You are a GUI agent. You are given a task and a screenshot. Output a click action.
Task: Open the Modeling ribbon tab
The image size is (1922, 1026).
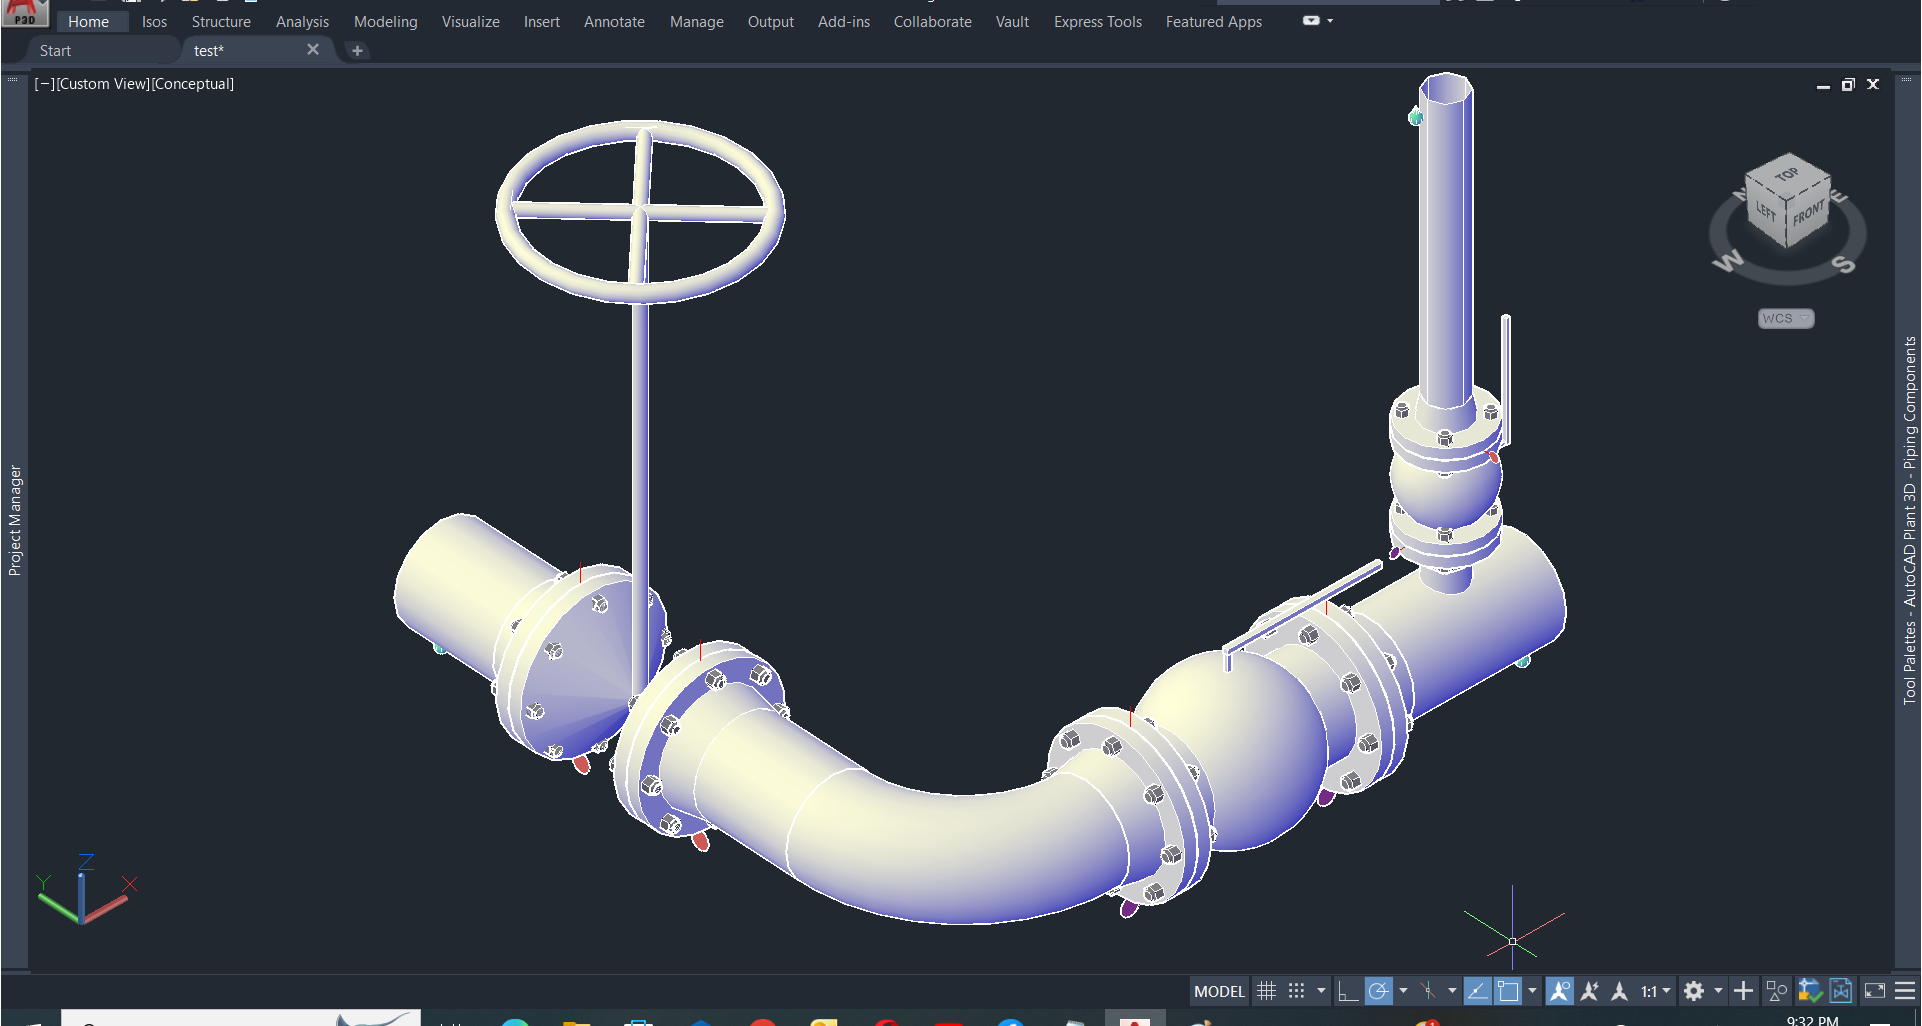coord(385,22)
